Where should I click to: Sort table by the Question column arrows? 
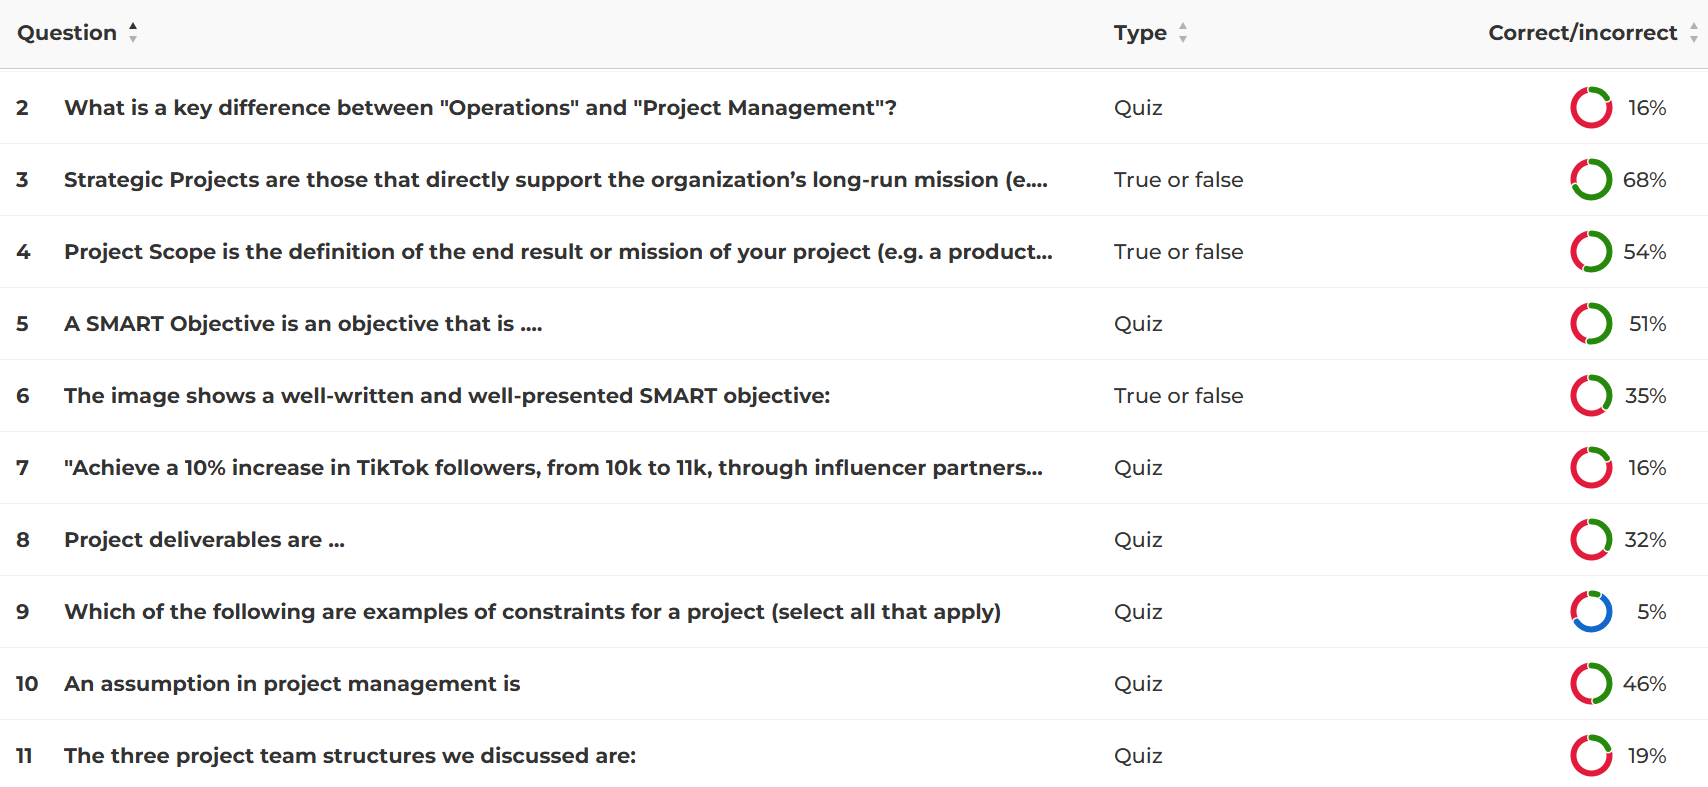coord(133,33)
